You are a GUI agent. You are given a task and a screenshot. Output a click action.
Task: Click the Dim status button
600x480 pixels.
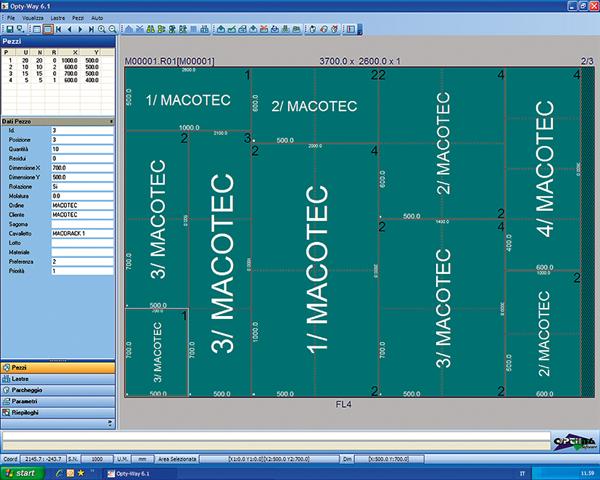347,459
